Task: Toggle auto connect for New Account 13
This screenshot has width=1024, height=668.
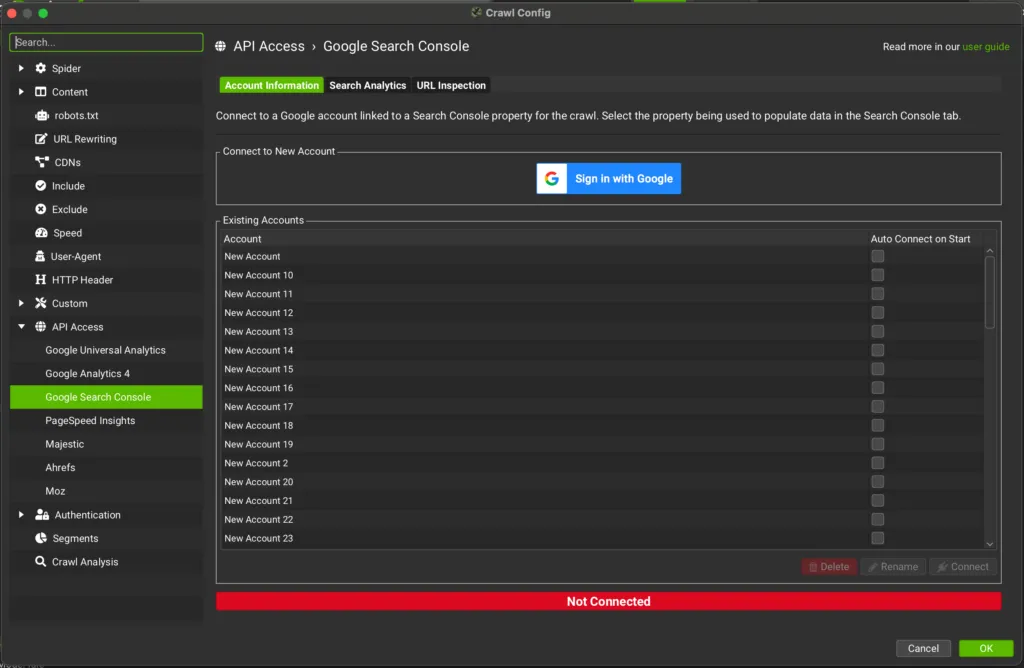Action: (878, 331)
